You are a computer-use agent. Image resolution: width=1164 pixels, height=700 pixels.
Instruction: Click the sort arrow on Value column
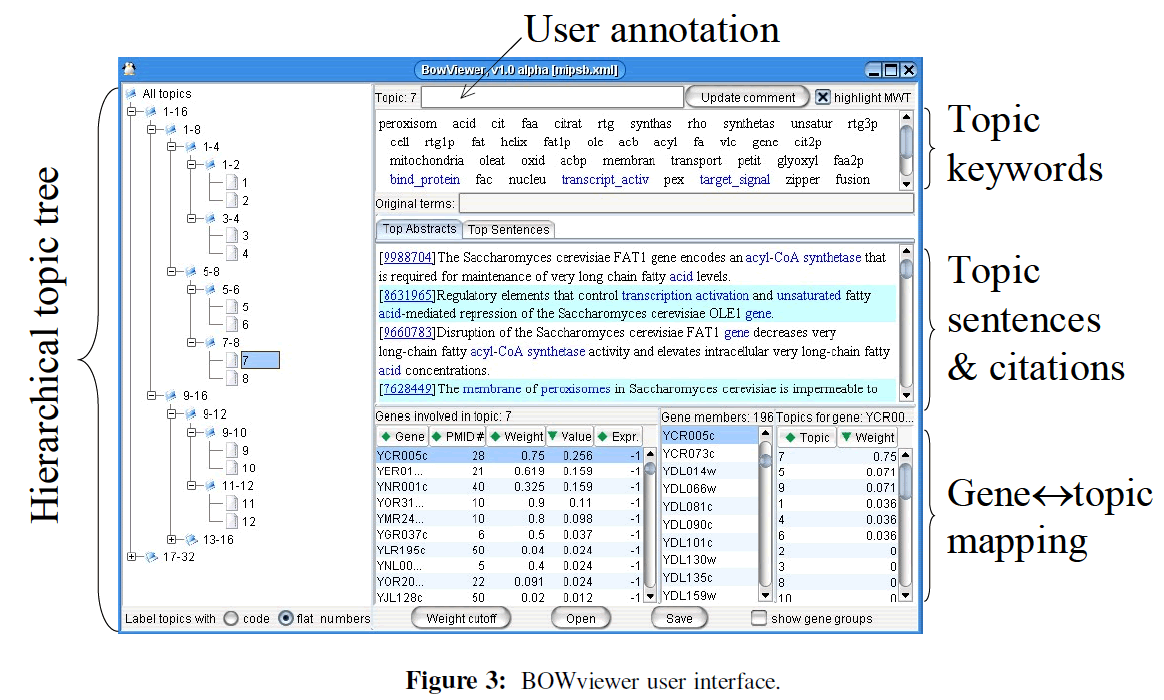(x=553, y=437)
